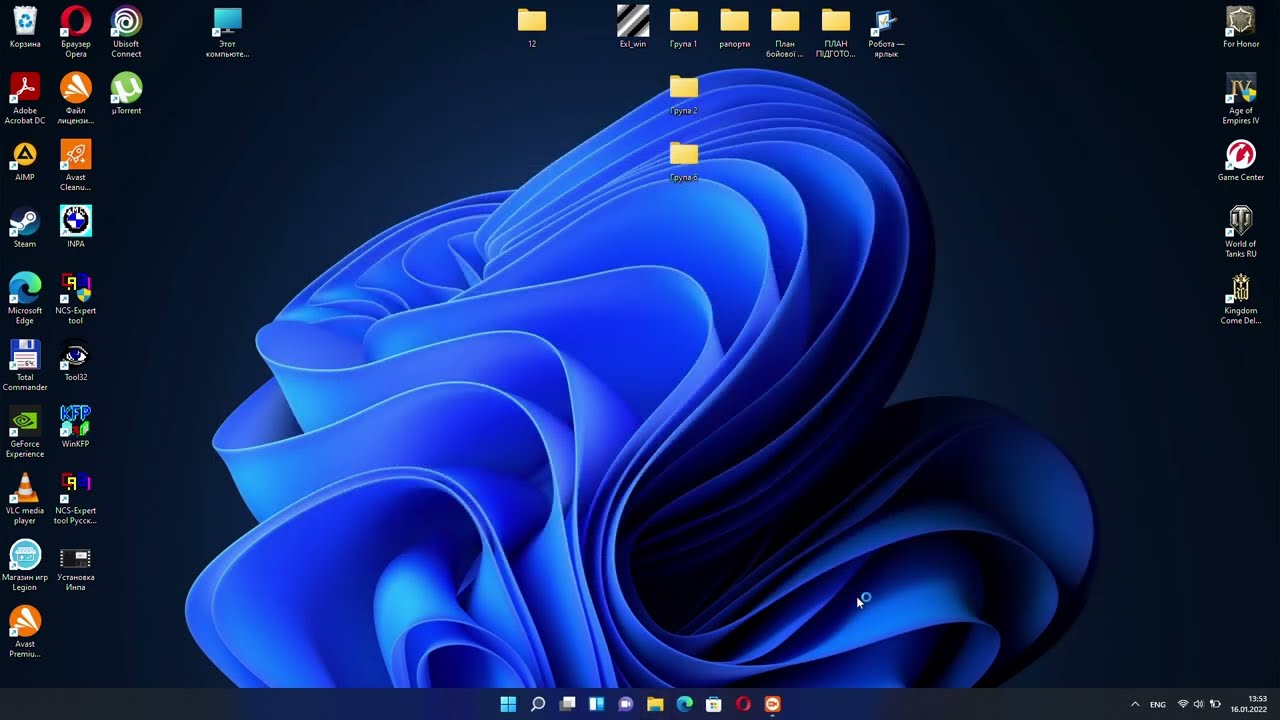
Task: Open the INPA BMW shortcut
Action: point(76,227)
